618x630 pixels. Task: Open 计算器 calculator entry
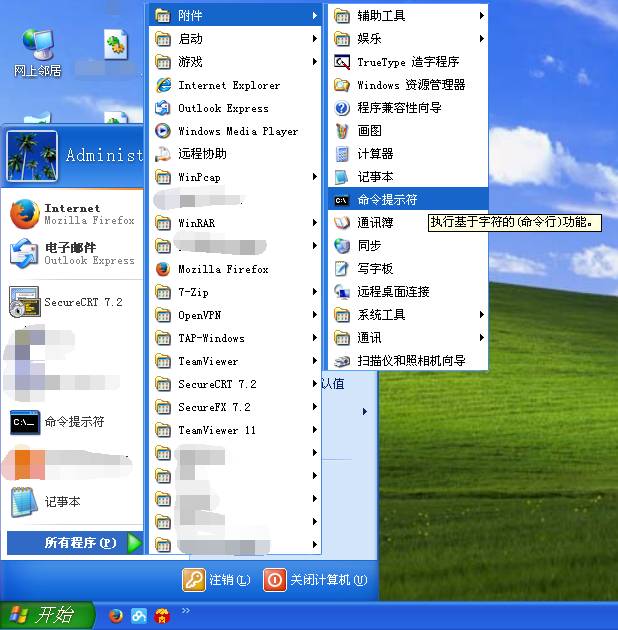click(408, 154)
